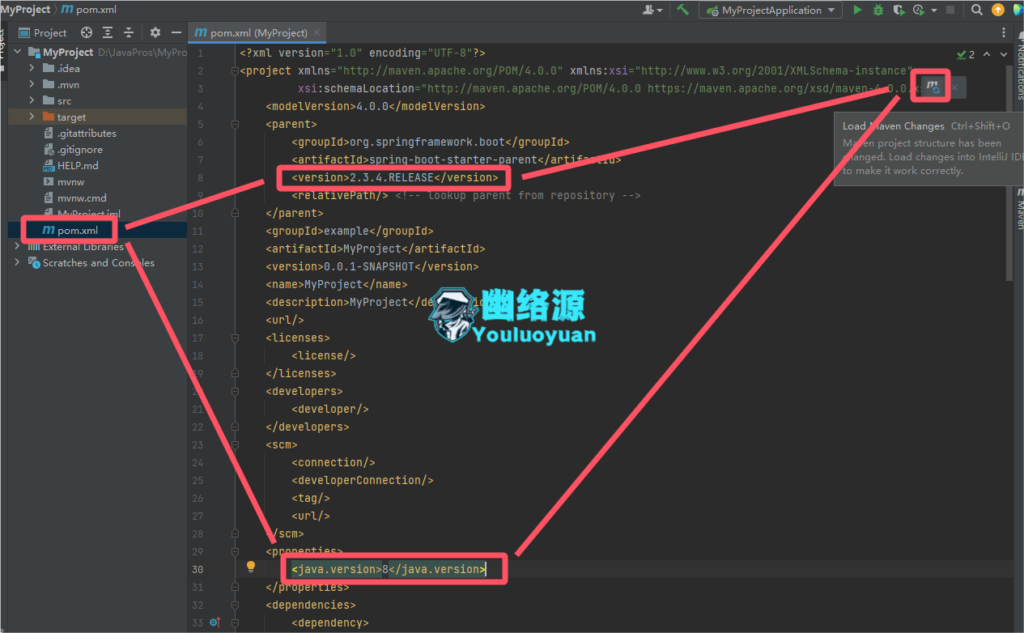The width and height of the screenshot is (1024, 633).
Task: Click artifactId MyProject line
Action: (x=376, y=249)
